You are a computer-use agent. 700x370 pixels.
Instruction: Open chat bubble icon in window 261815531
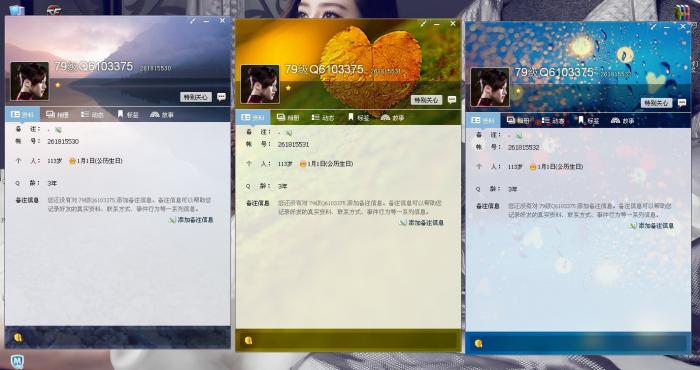pos(452,100)
